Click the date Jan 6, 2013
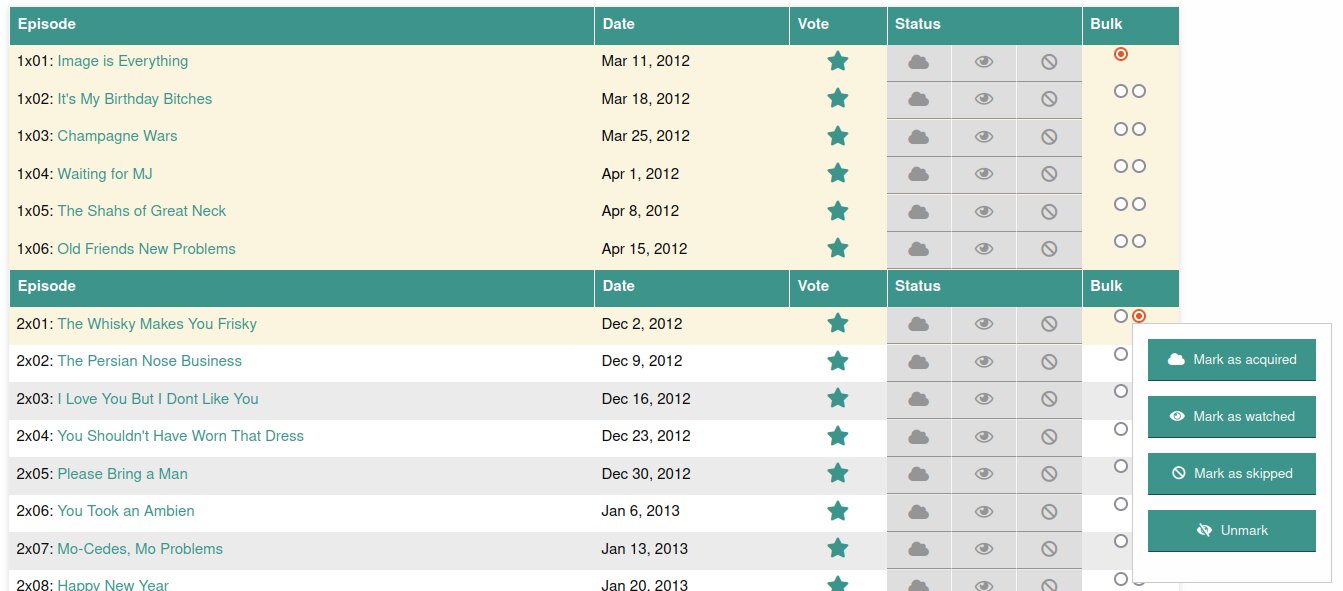This screenshot has height=591, width=1343. (x=641, y=511)
